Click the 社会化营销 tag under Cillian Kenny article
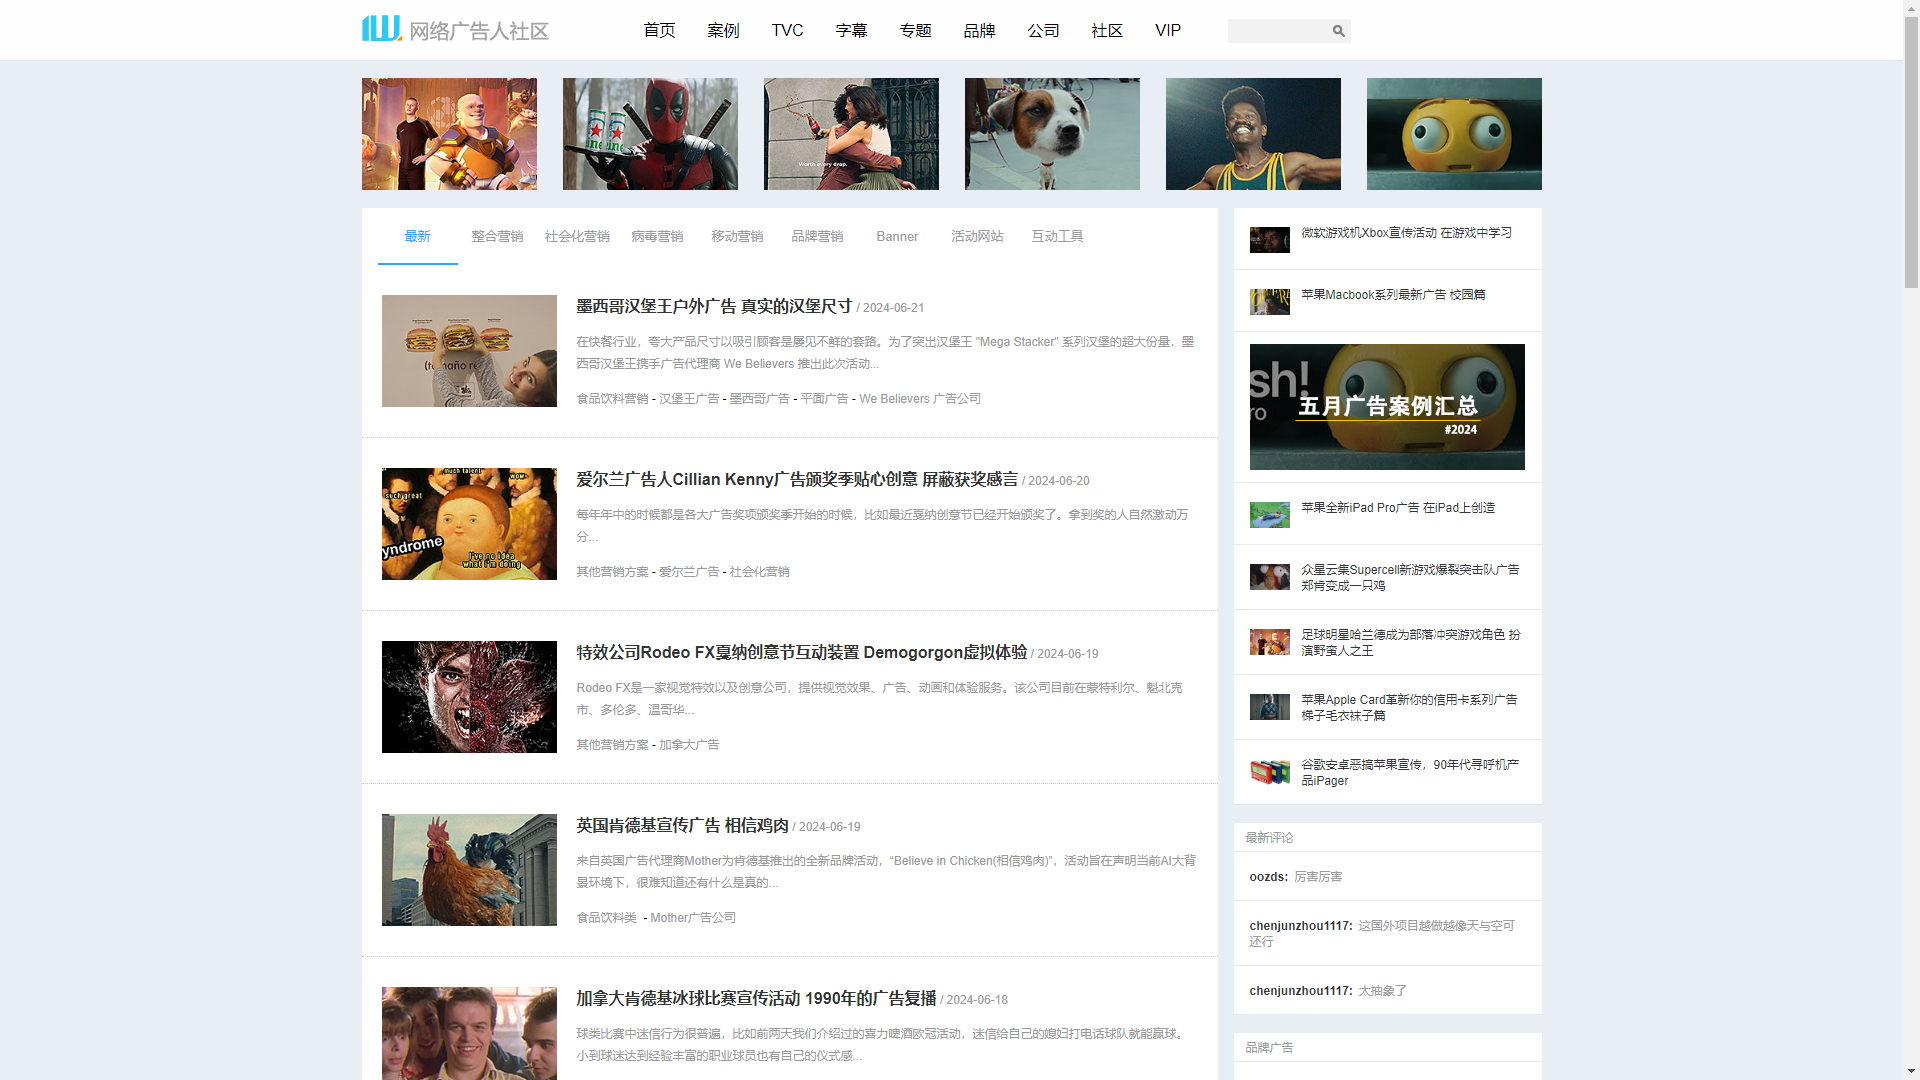The image size is (1920, 1080). pos(759,572)
